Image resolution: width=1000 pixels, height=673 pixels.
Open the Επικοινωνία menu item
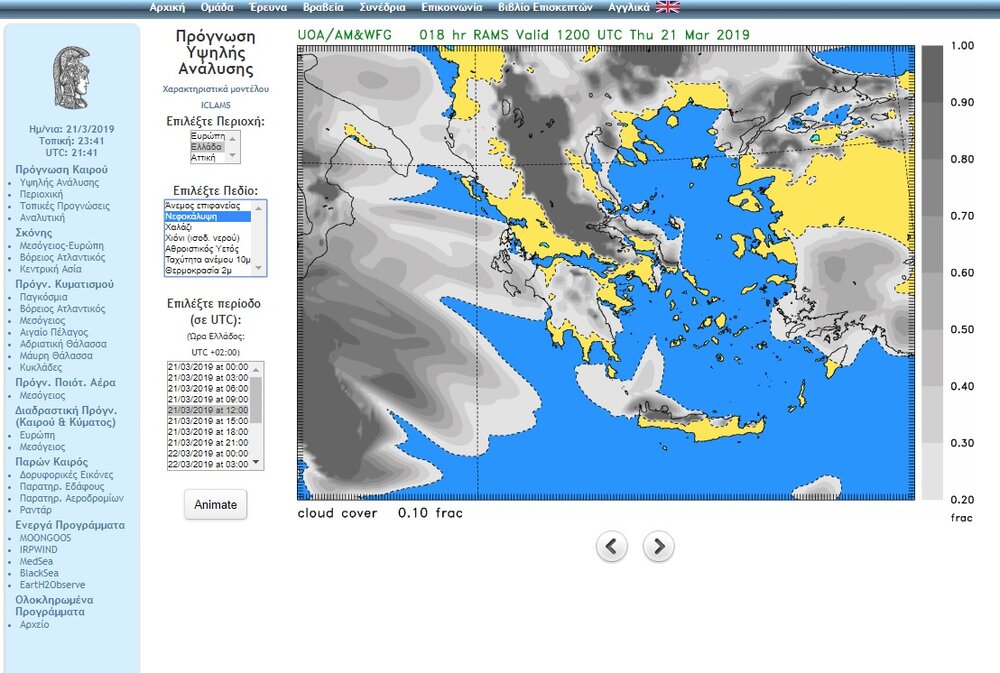coord(449,7)
